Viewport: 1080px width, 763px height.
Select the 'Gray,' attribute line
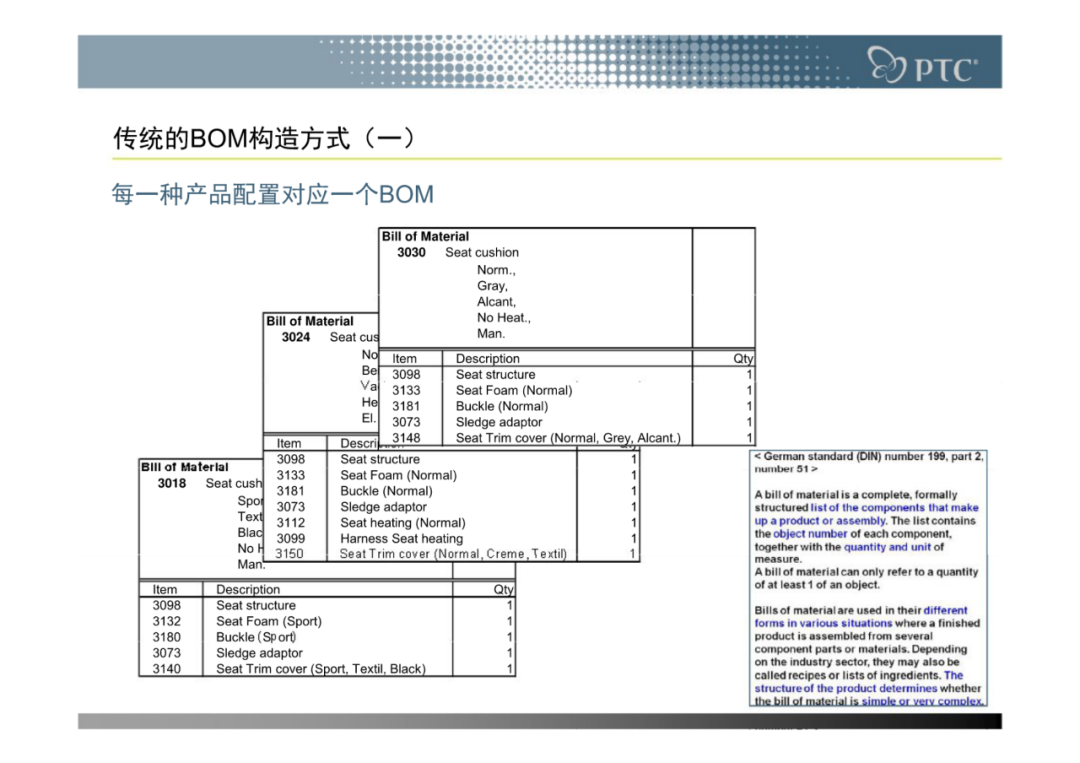tap(492, 285)
